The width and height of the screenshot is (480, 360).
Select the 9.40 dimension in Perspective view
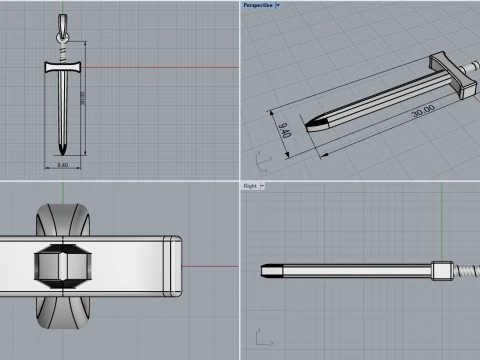[285, 130]
